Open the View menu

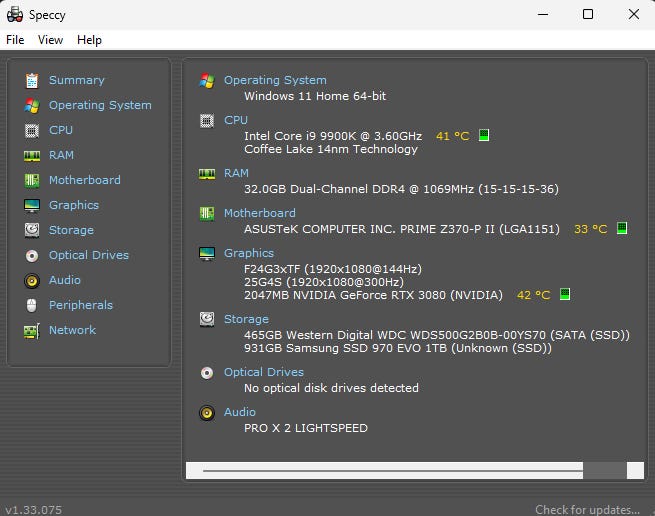pos(51,40)
